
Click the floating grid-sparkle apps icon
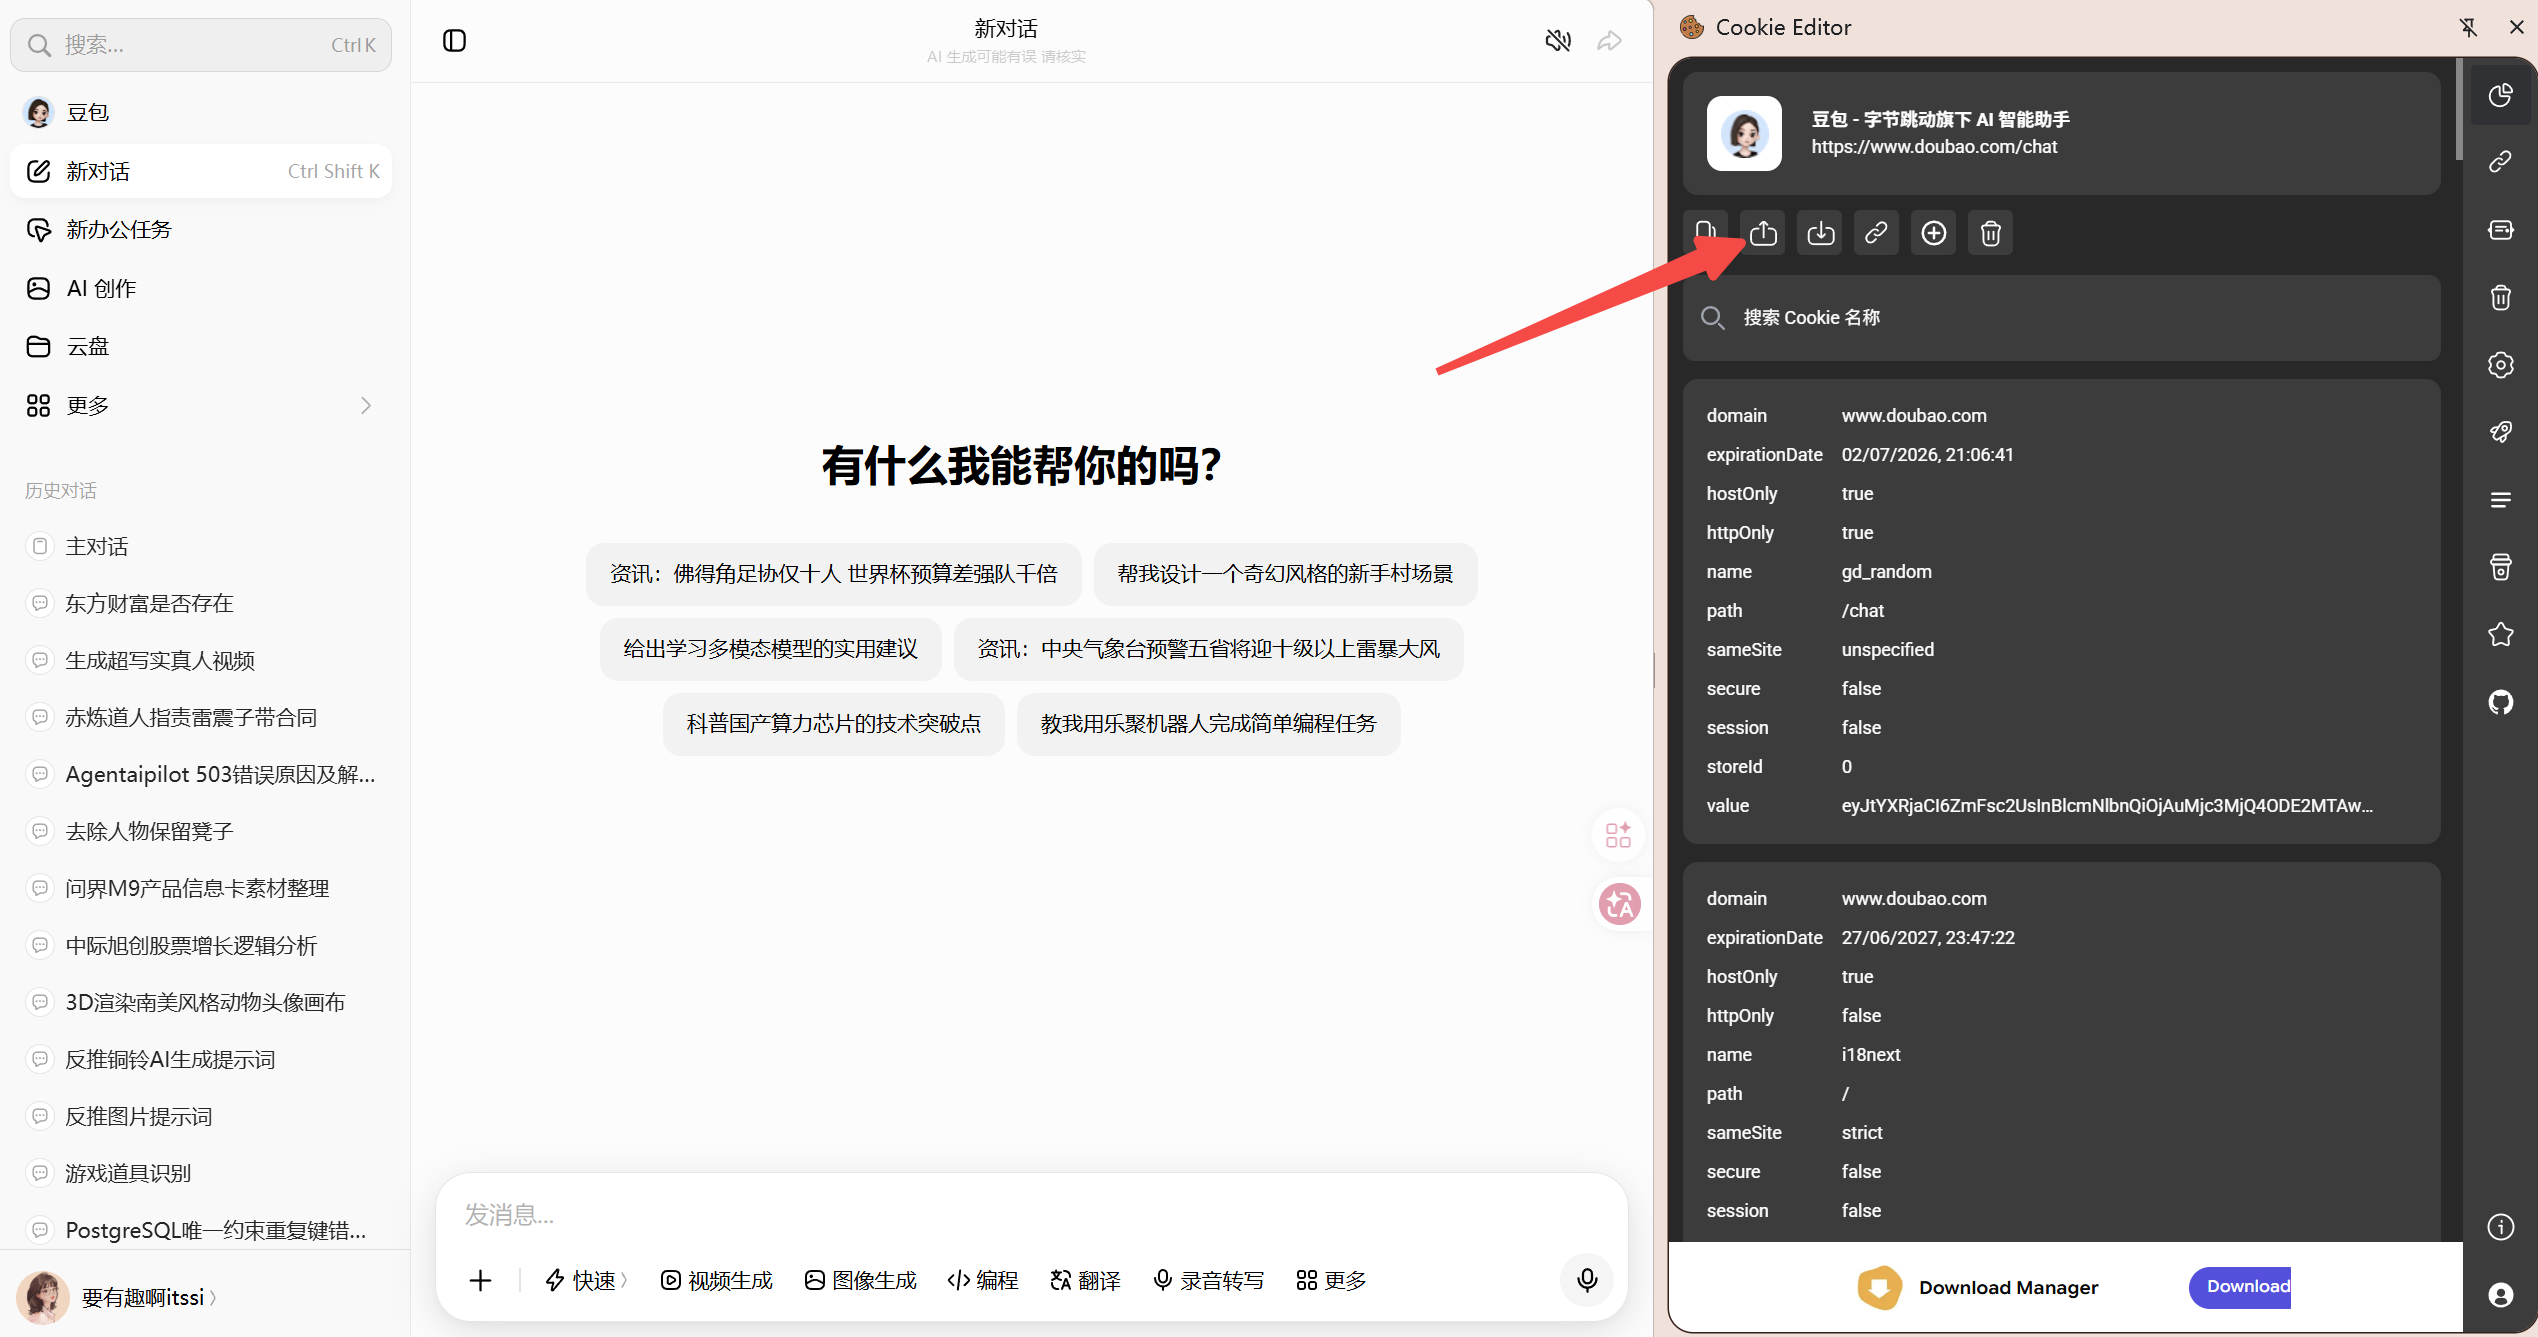tap(1618, 835)
